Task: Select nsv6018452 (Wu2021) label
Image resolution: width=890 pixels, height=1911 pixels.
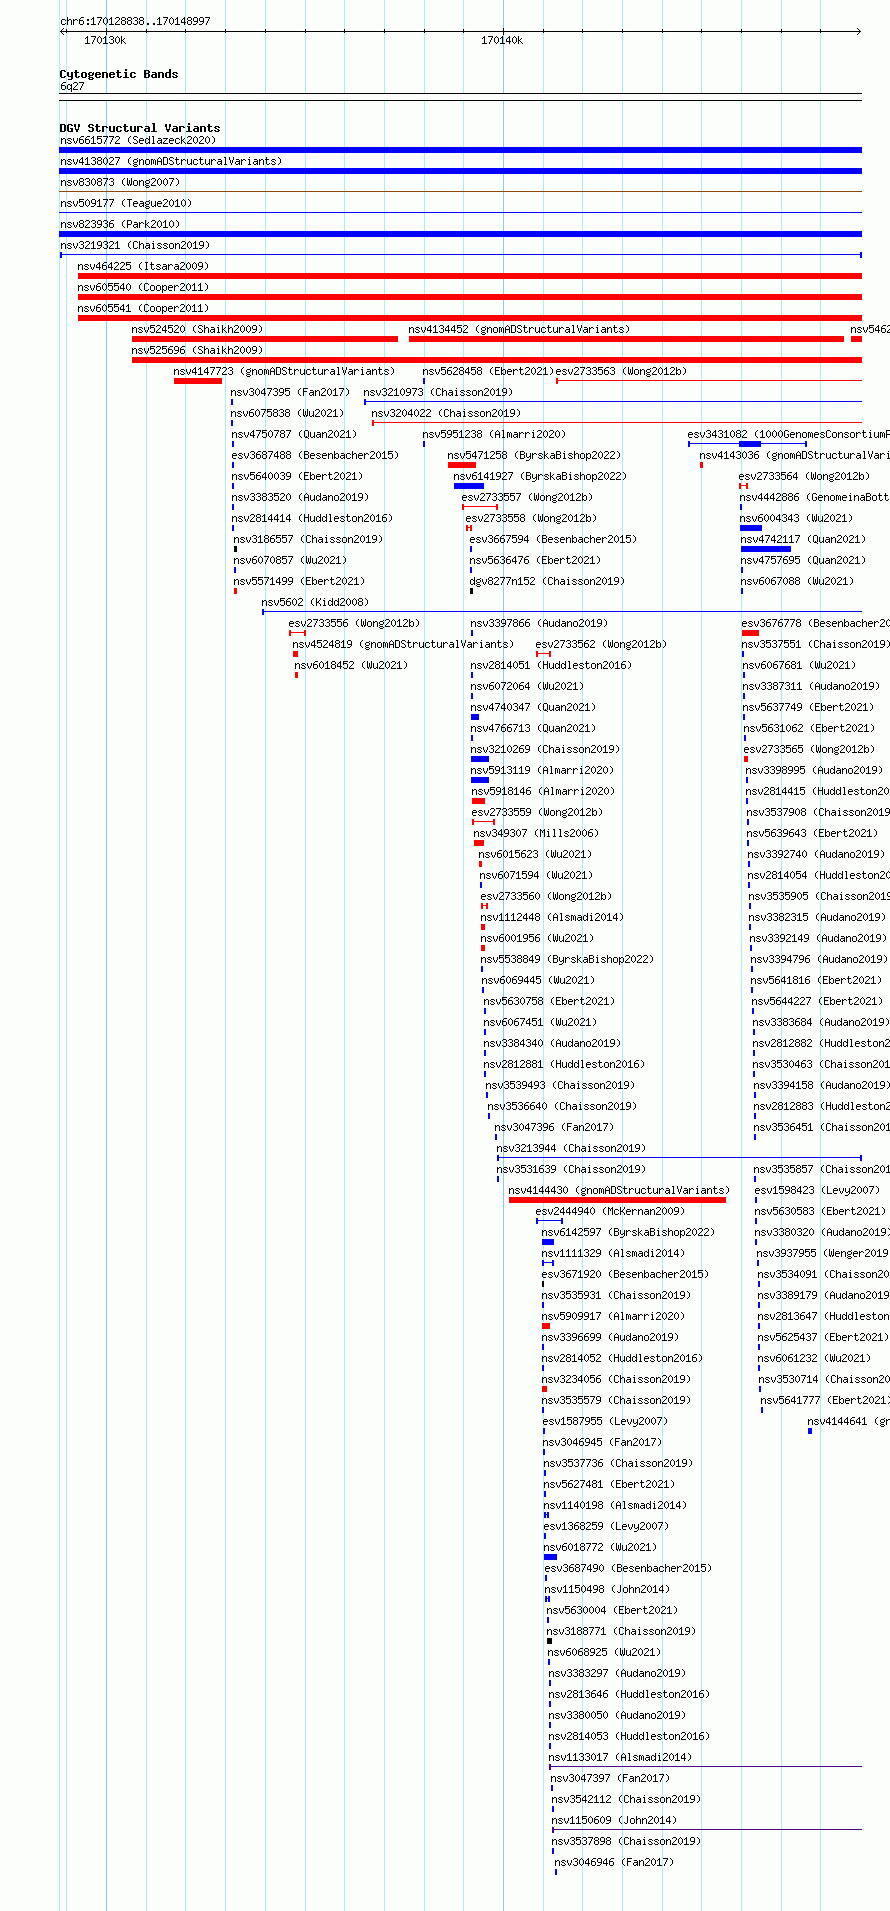Action: coord(351,665)
